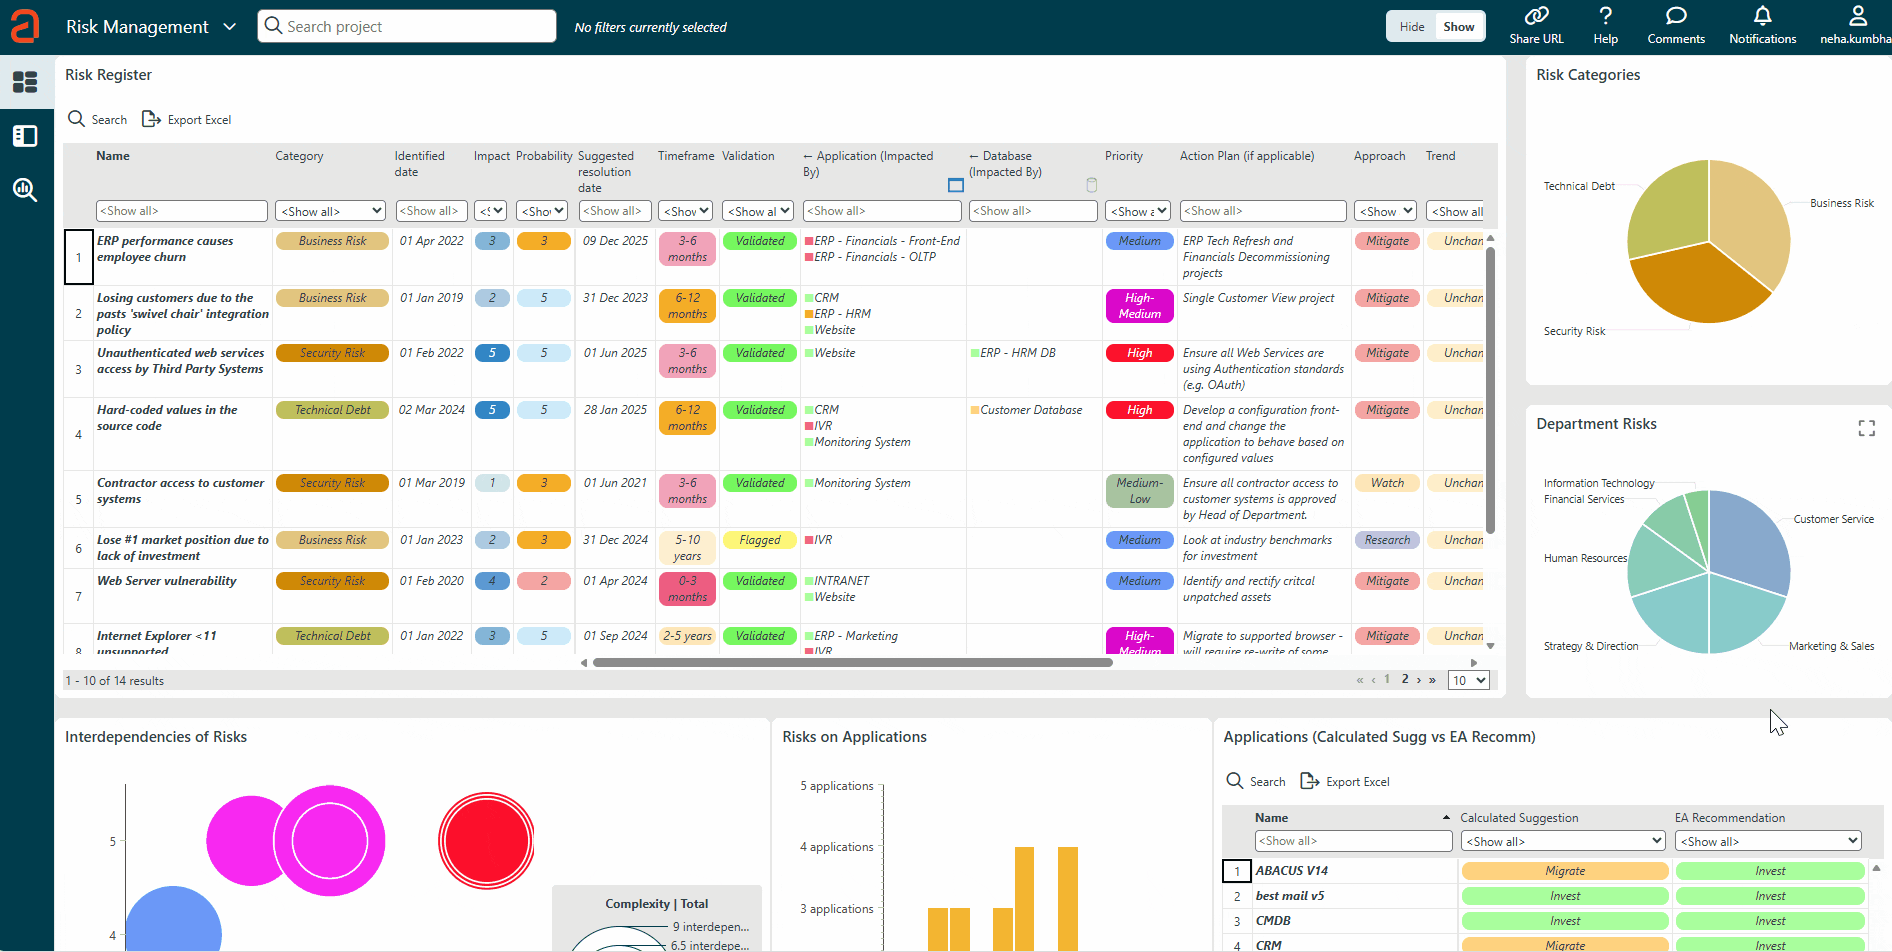Viewport: 1892px width, 952px height.
Task: Open the dashboard tiles icon in sidebar
Action: pos(25,82)
